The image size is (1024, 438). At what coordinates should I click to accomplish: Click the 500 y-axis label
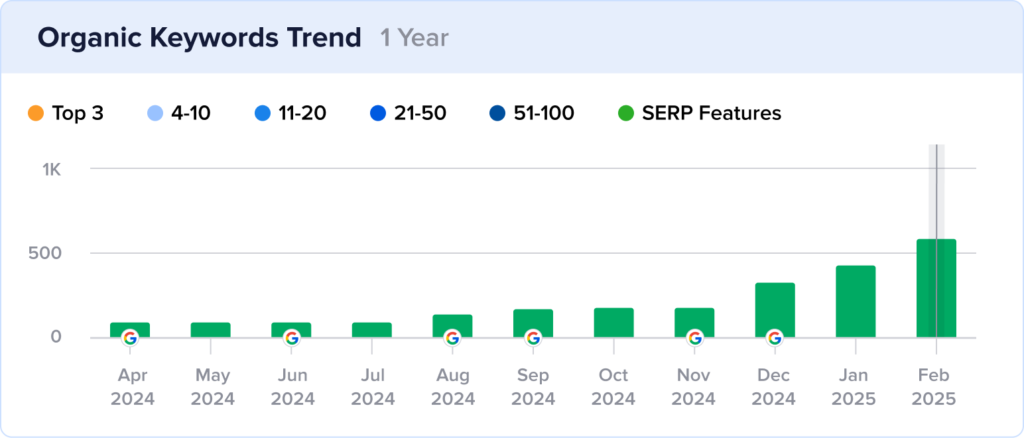(x=44, y=253)
